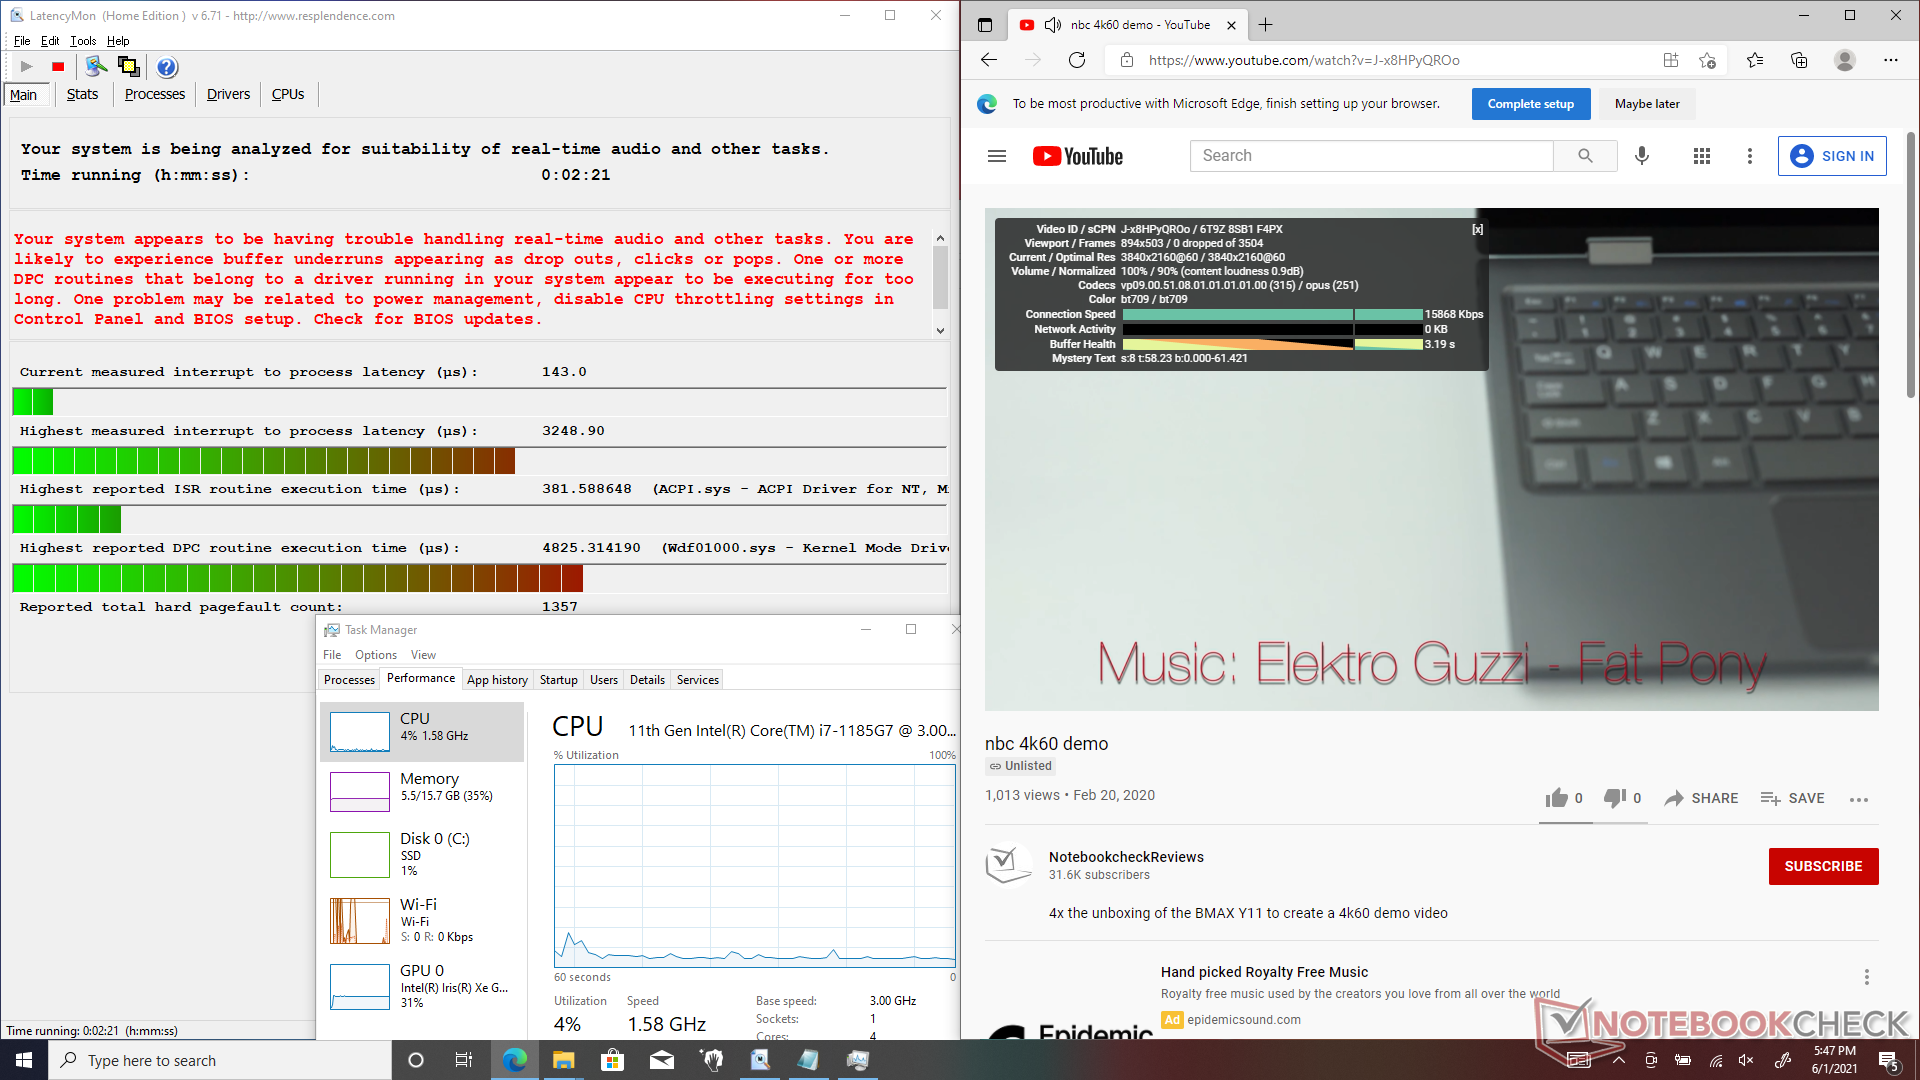Expand video more actions ellipsis
Viewport: 1920px width, 1080px height.
[1858, 799]
